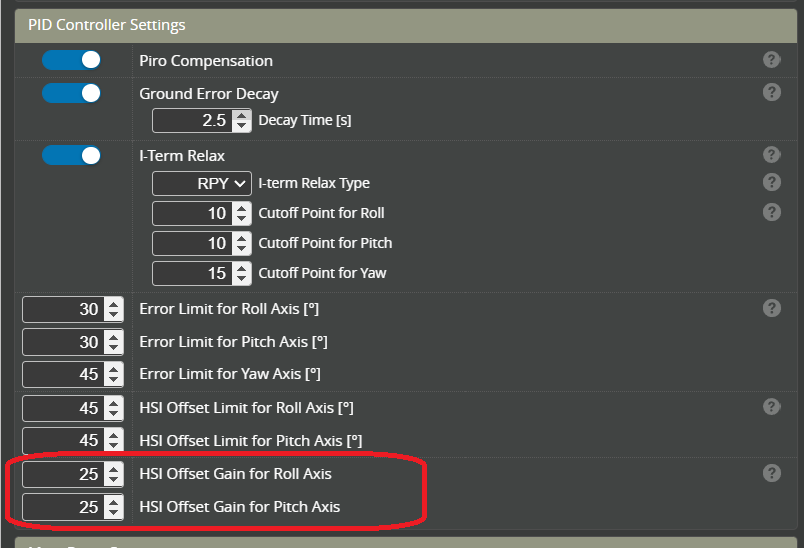
Task: Click help icon for I-Term Relax
Action: 771,155
